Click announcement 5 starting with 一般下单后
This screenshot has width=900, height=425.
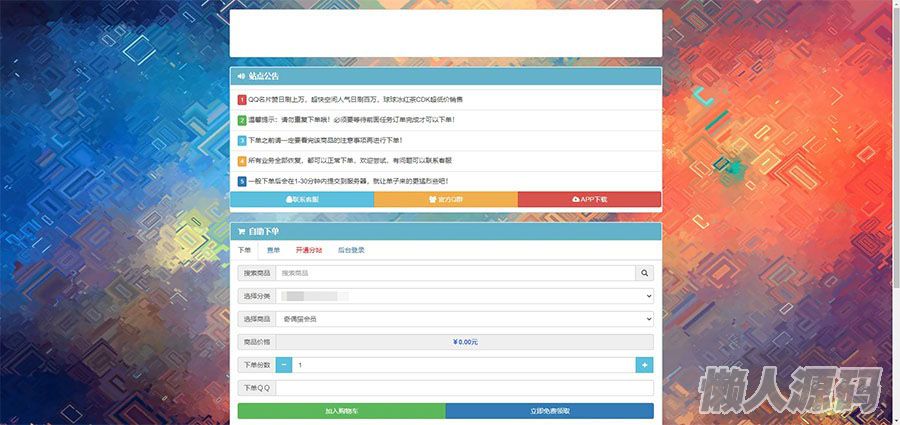[446, 181]
